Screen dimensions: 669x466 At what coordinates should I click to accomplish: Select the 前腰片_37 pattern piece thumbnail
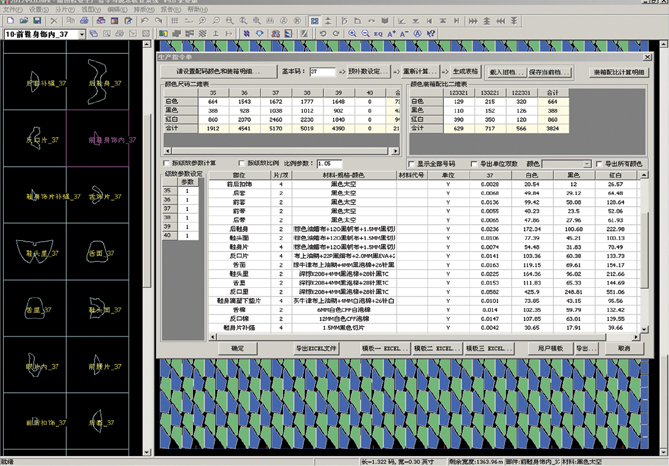(98, 365)
